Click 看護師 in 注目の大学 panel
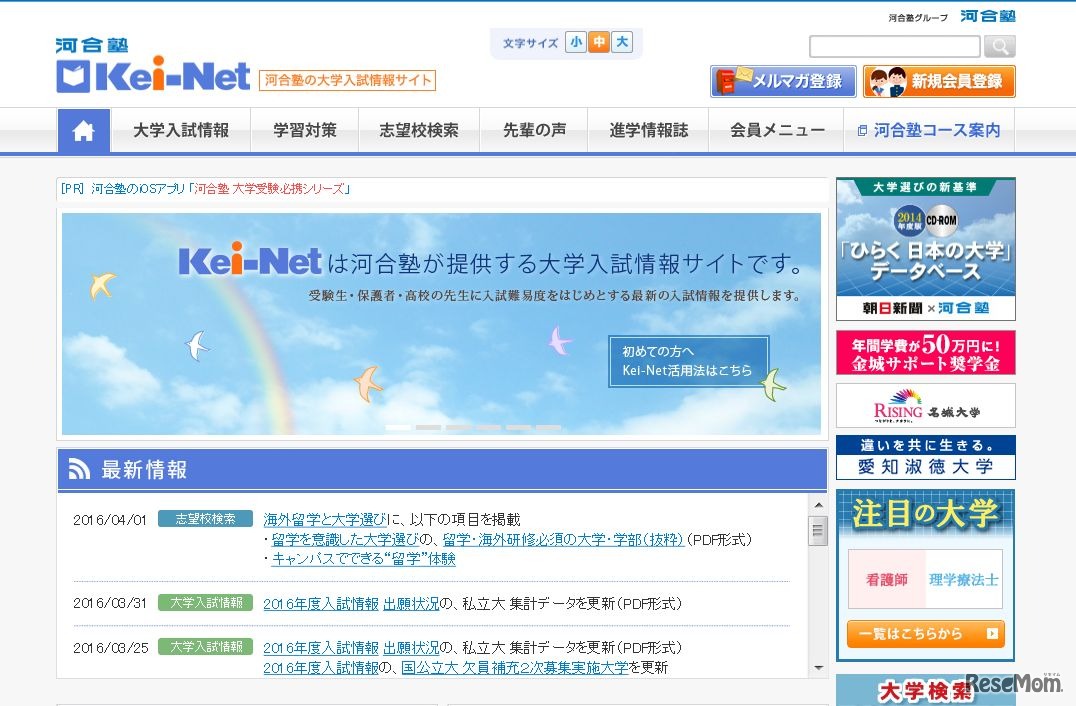 (x=887, y=579)
